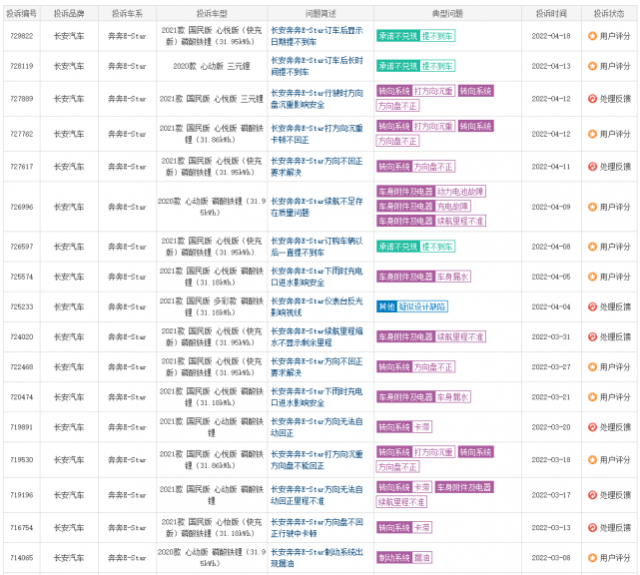640x575 pixels.
Task: Click the red feedback icon in row 727617
Action: [592, 167]
